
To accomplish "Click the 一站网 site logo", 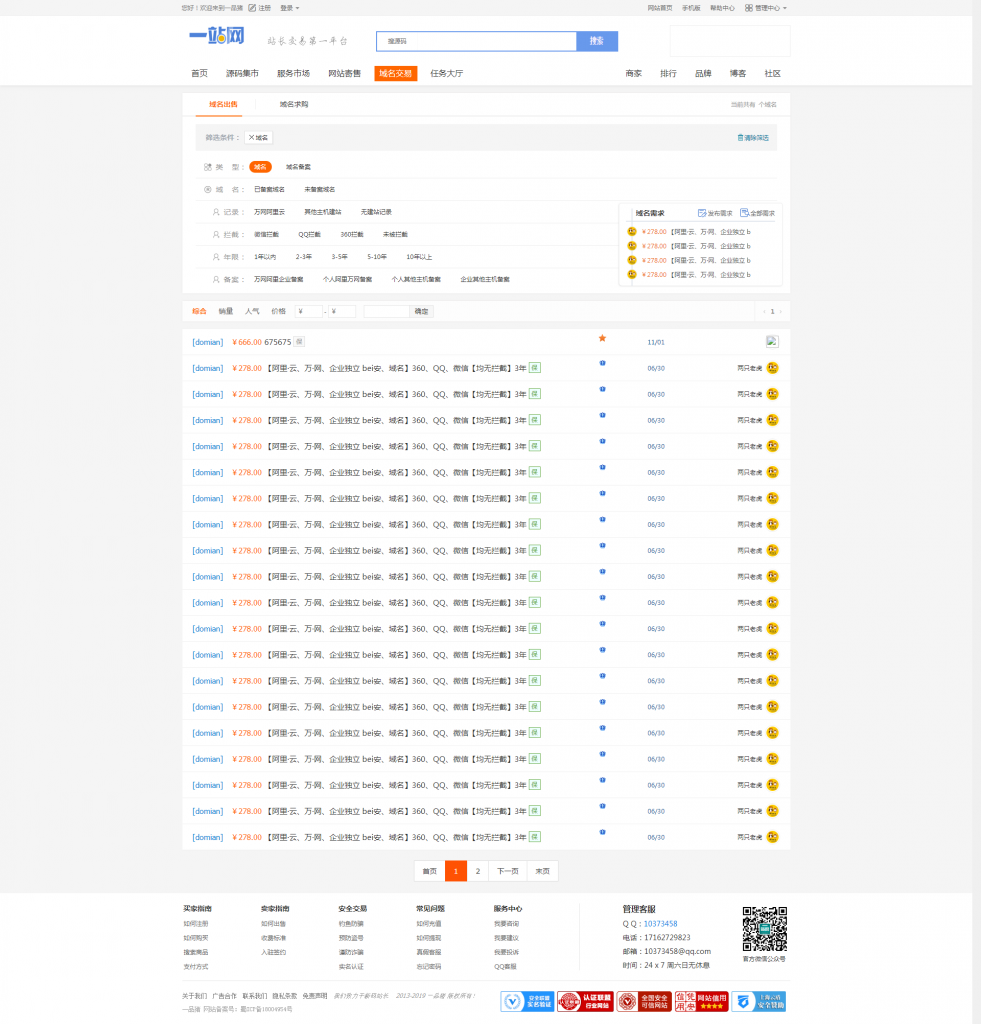I will coord(217,36).
